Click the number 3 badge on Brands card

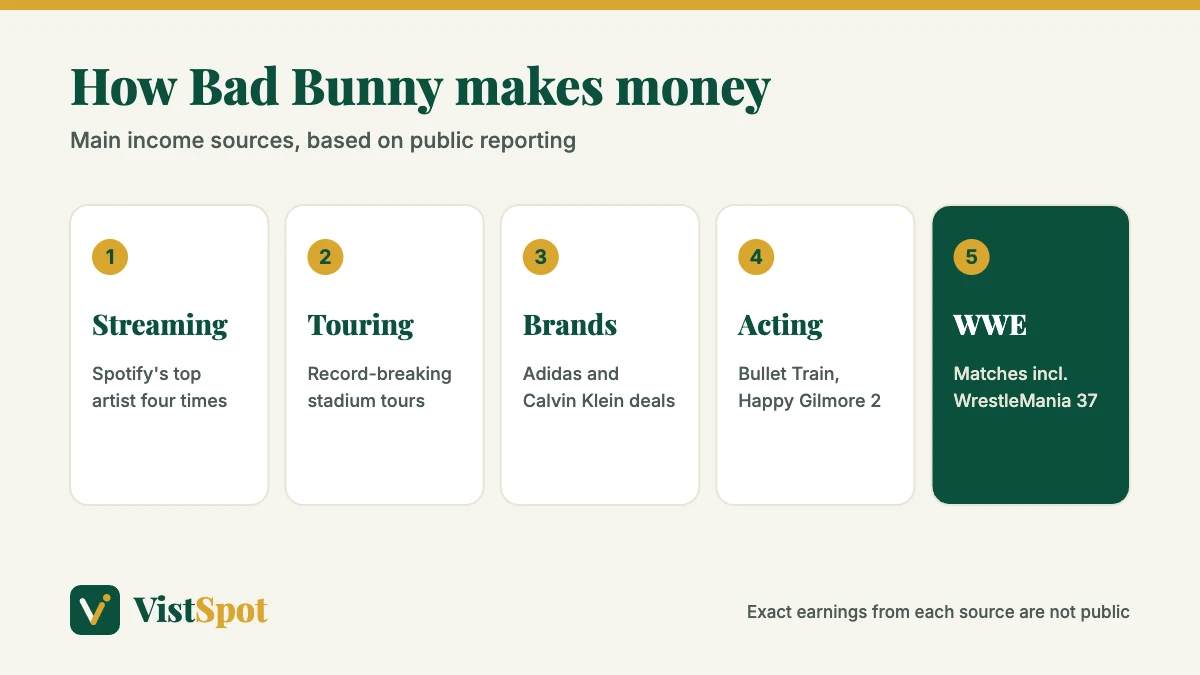pyautogui.click(x=541, y=257)
